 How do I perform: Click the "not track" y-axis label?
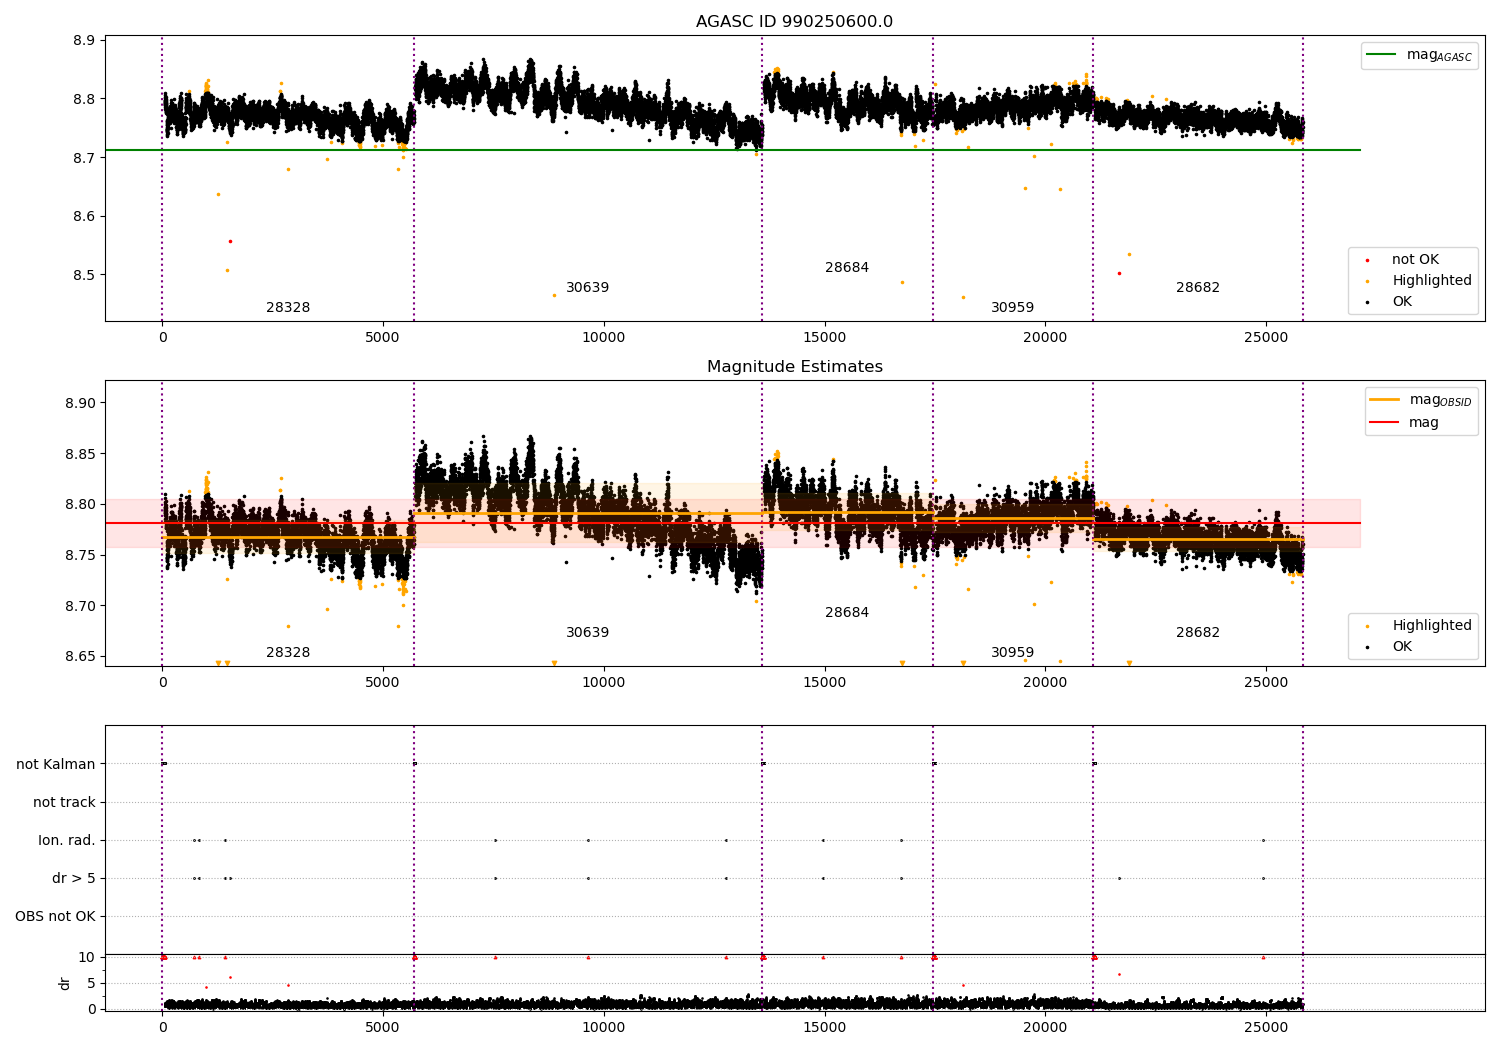coord(64,803)
